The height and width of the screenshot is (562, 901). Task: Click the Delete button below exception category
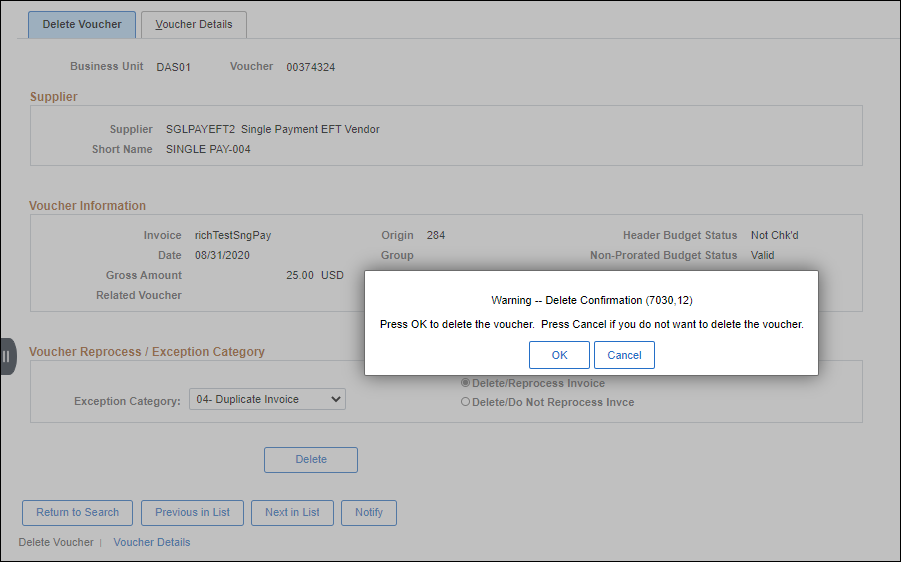[x=310, y=459]
